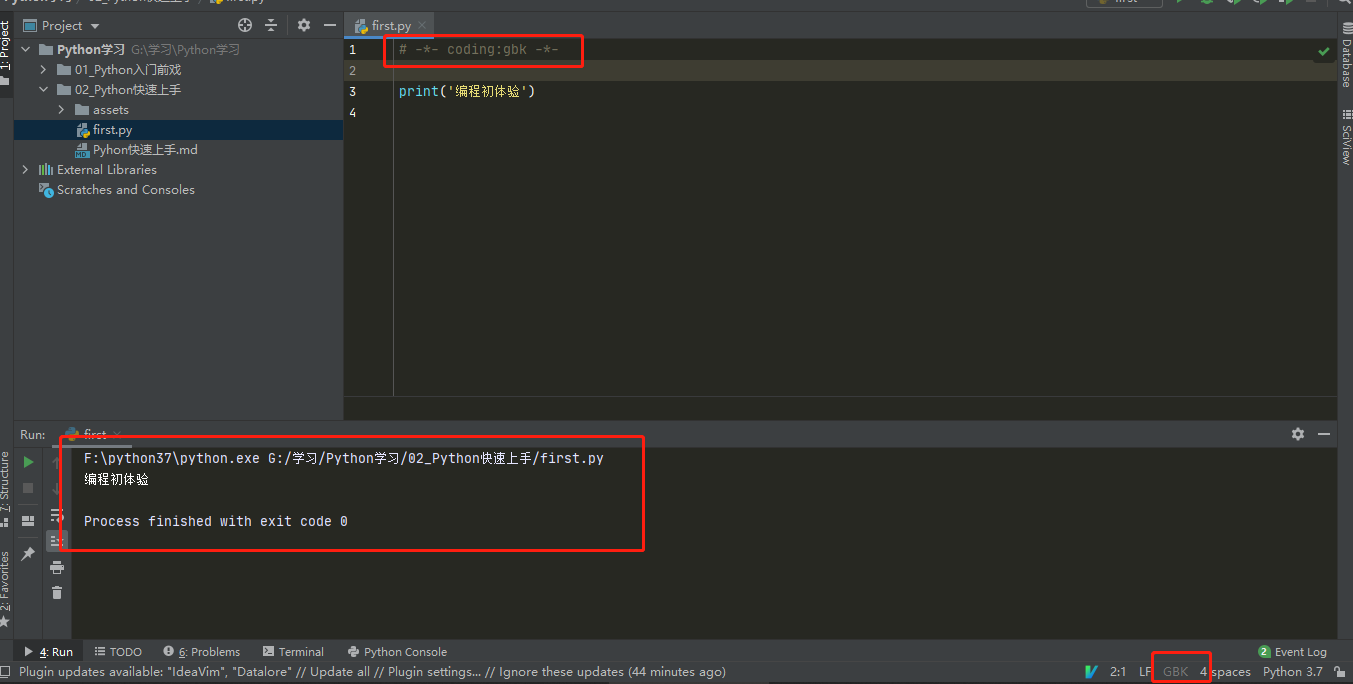1353x684 pixels.
Task: Print the run console output
Action: point(57,567)
